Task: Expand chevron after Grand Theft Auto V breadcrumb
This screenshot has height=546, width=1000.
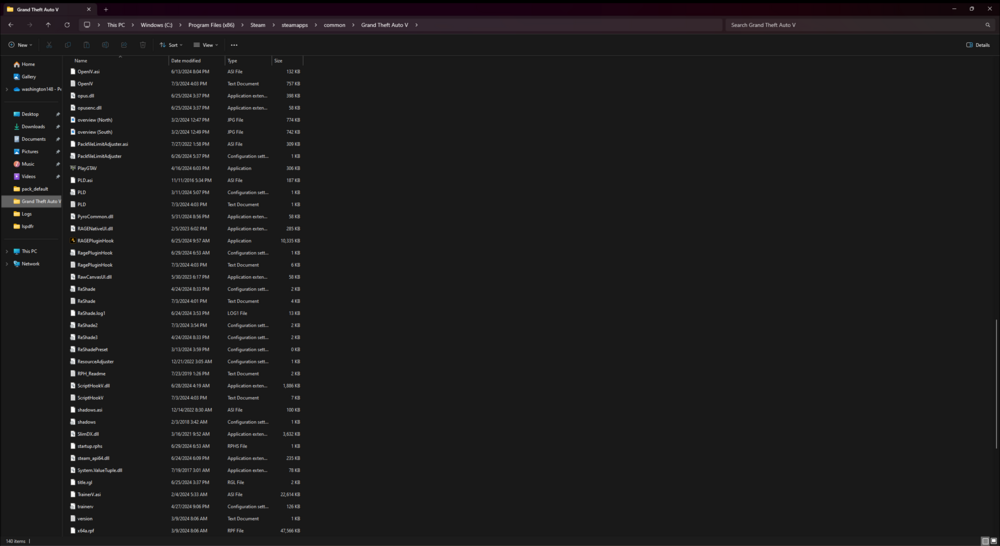Action: [416, 25]
